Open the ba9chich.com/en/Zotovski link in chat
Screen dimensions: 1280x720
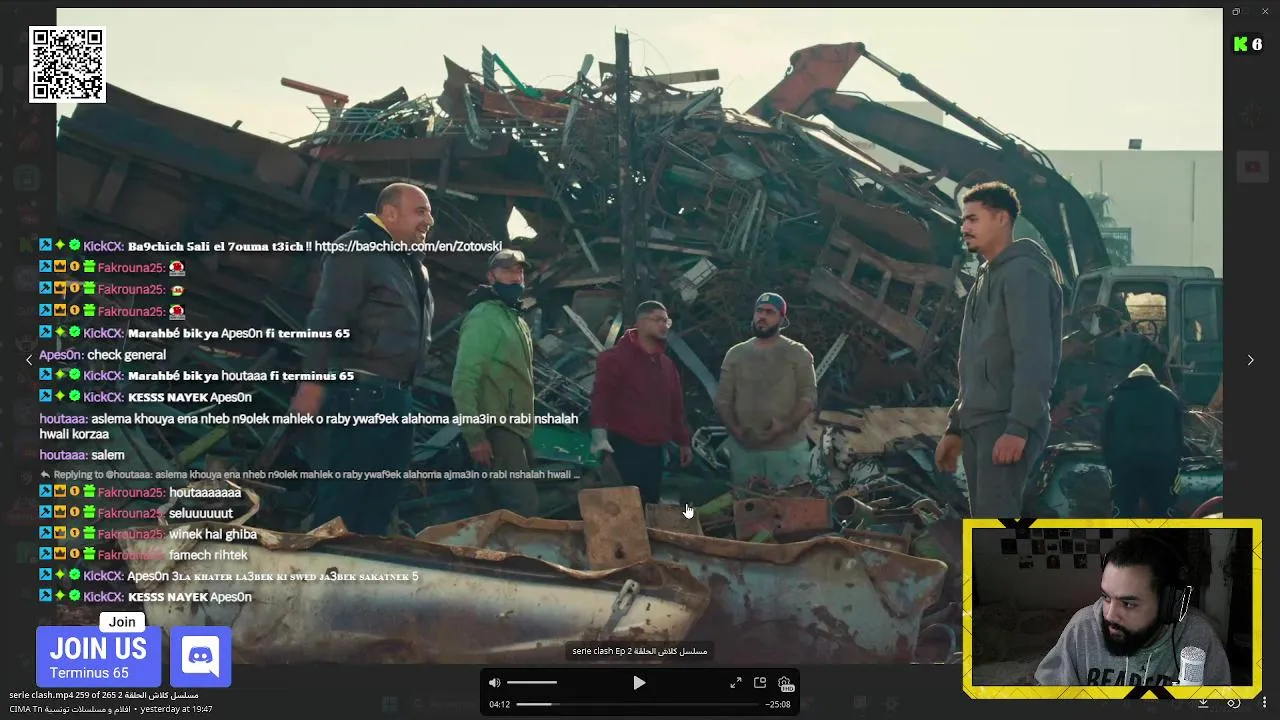point(408,246)
